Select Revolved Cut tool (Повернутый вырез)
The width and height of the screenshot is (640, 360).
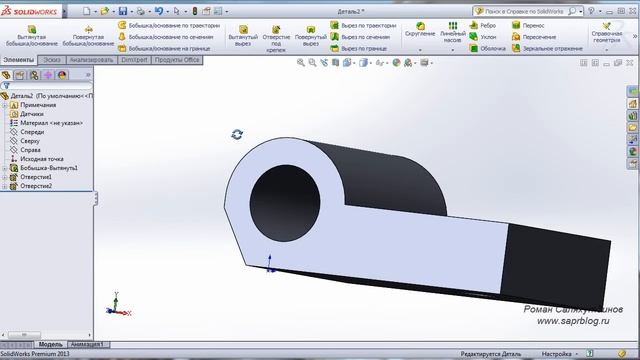click(311, 36)
